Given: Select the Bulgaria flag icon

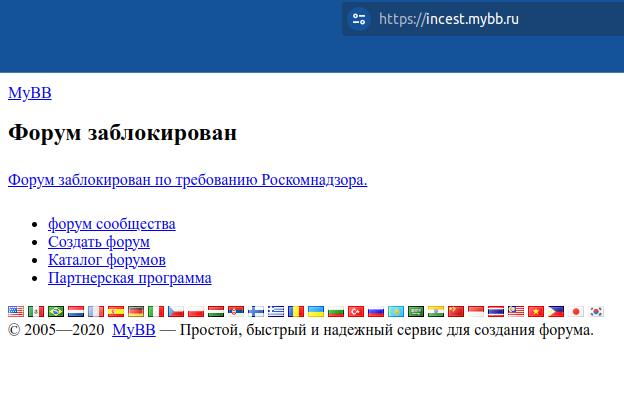Looking at the screenshot, I should pos(336,311).
